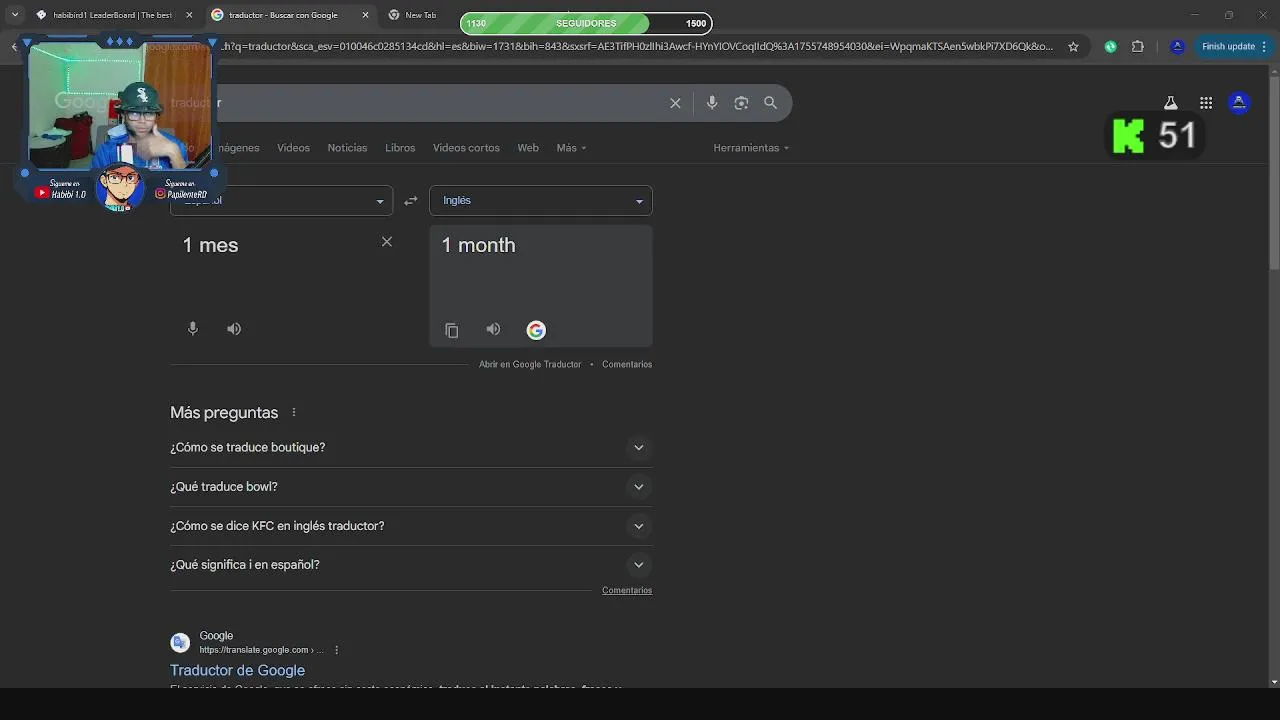Close the 'traductor - Buscar con Google' tab
The width and height of the screenshot is (1280, 720).
(365, 15)
